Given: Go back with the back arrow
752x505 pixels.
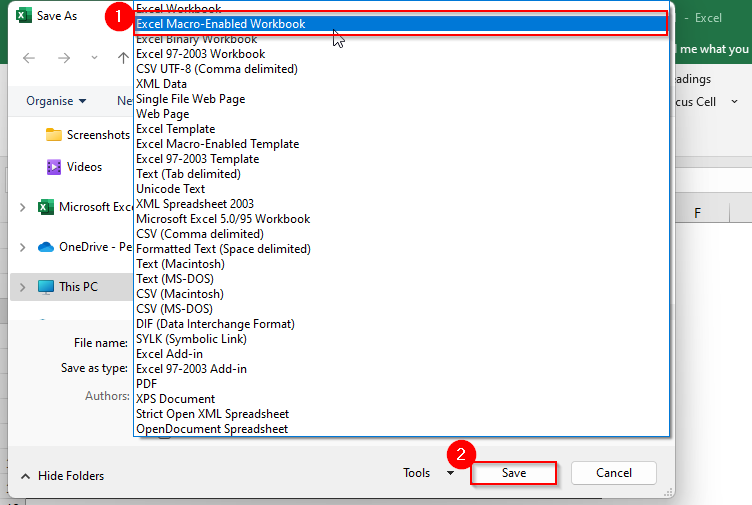Looking at the screenshot, I should pos(29,58).
